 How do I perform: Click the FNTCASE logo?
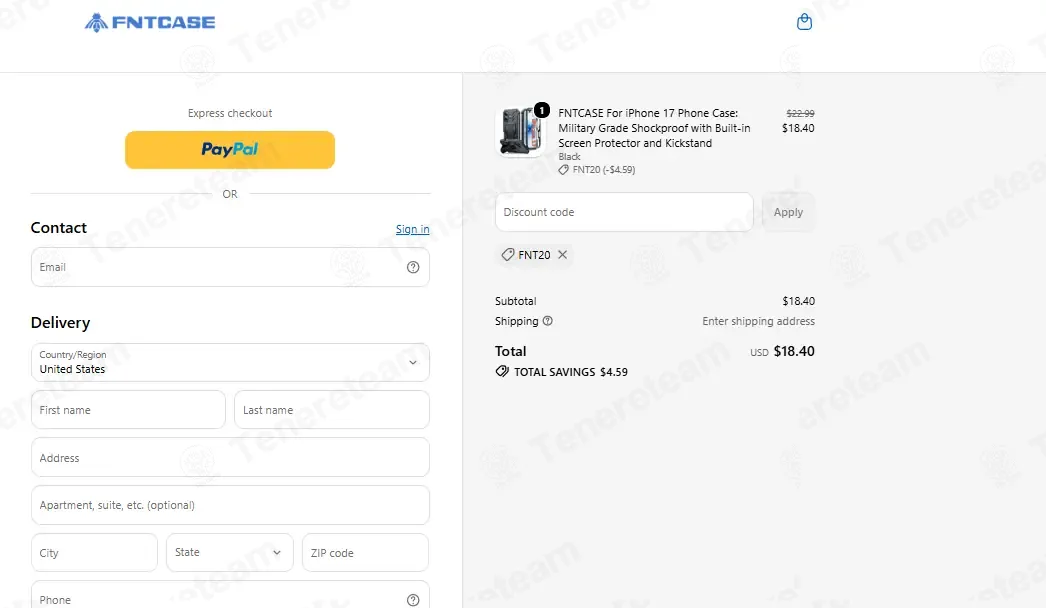(x=149, y=23)
